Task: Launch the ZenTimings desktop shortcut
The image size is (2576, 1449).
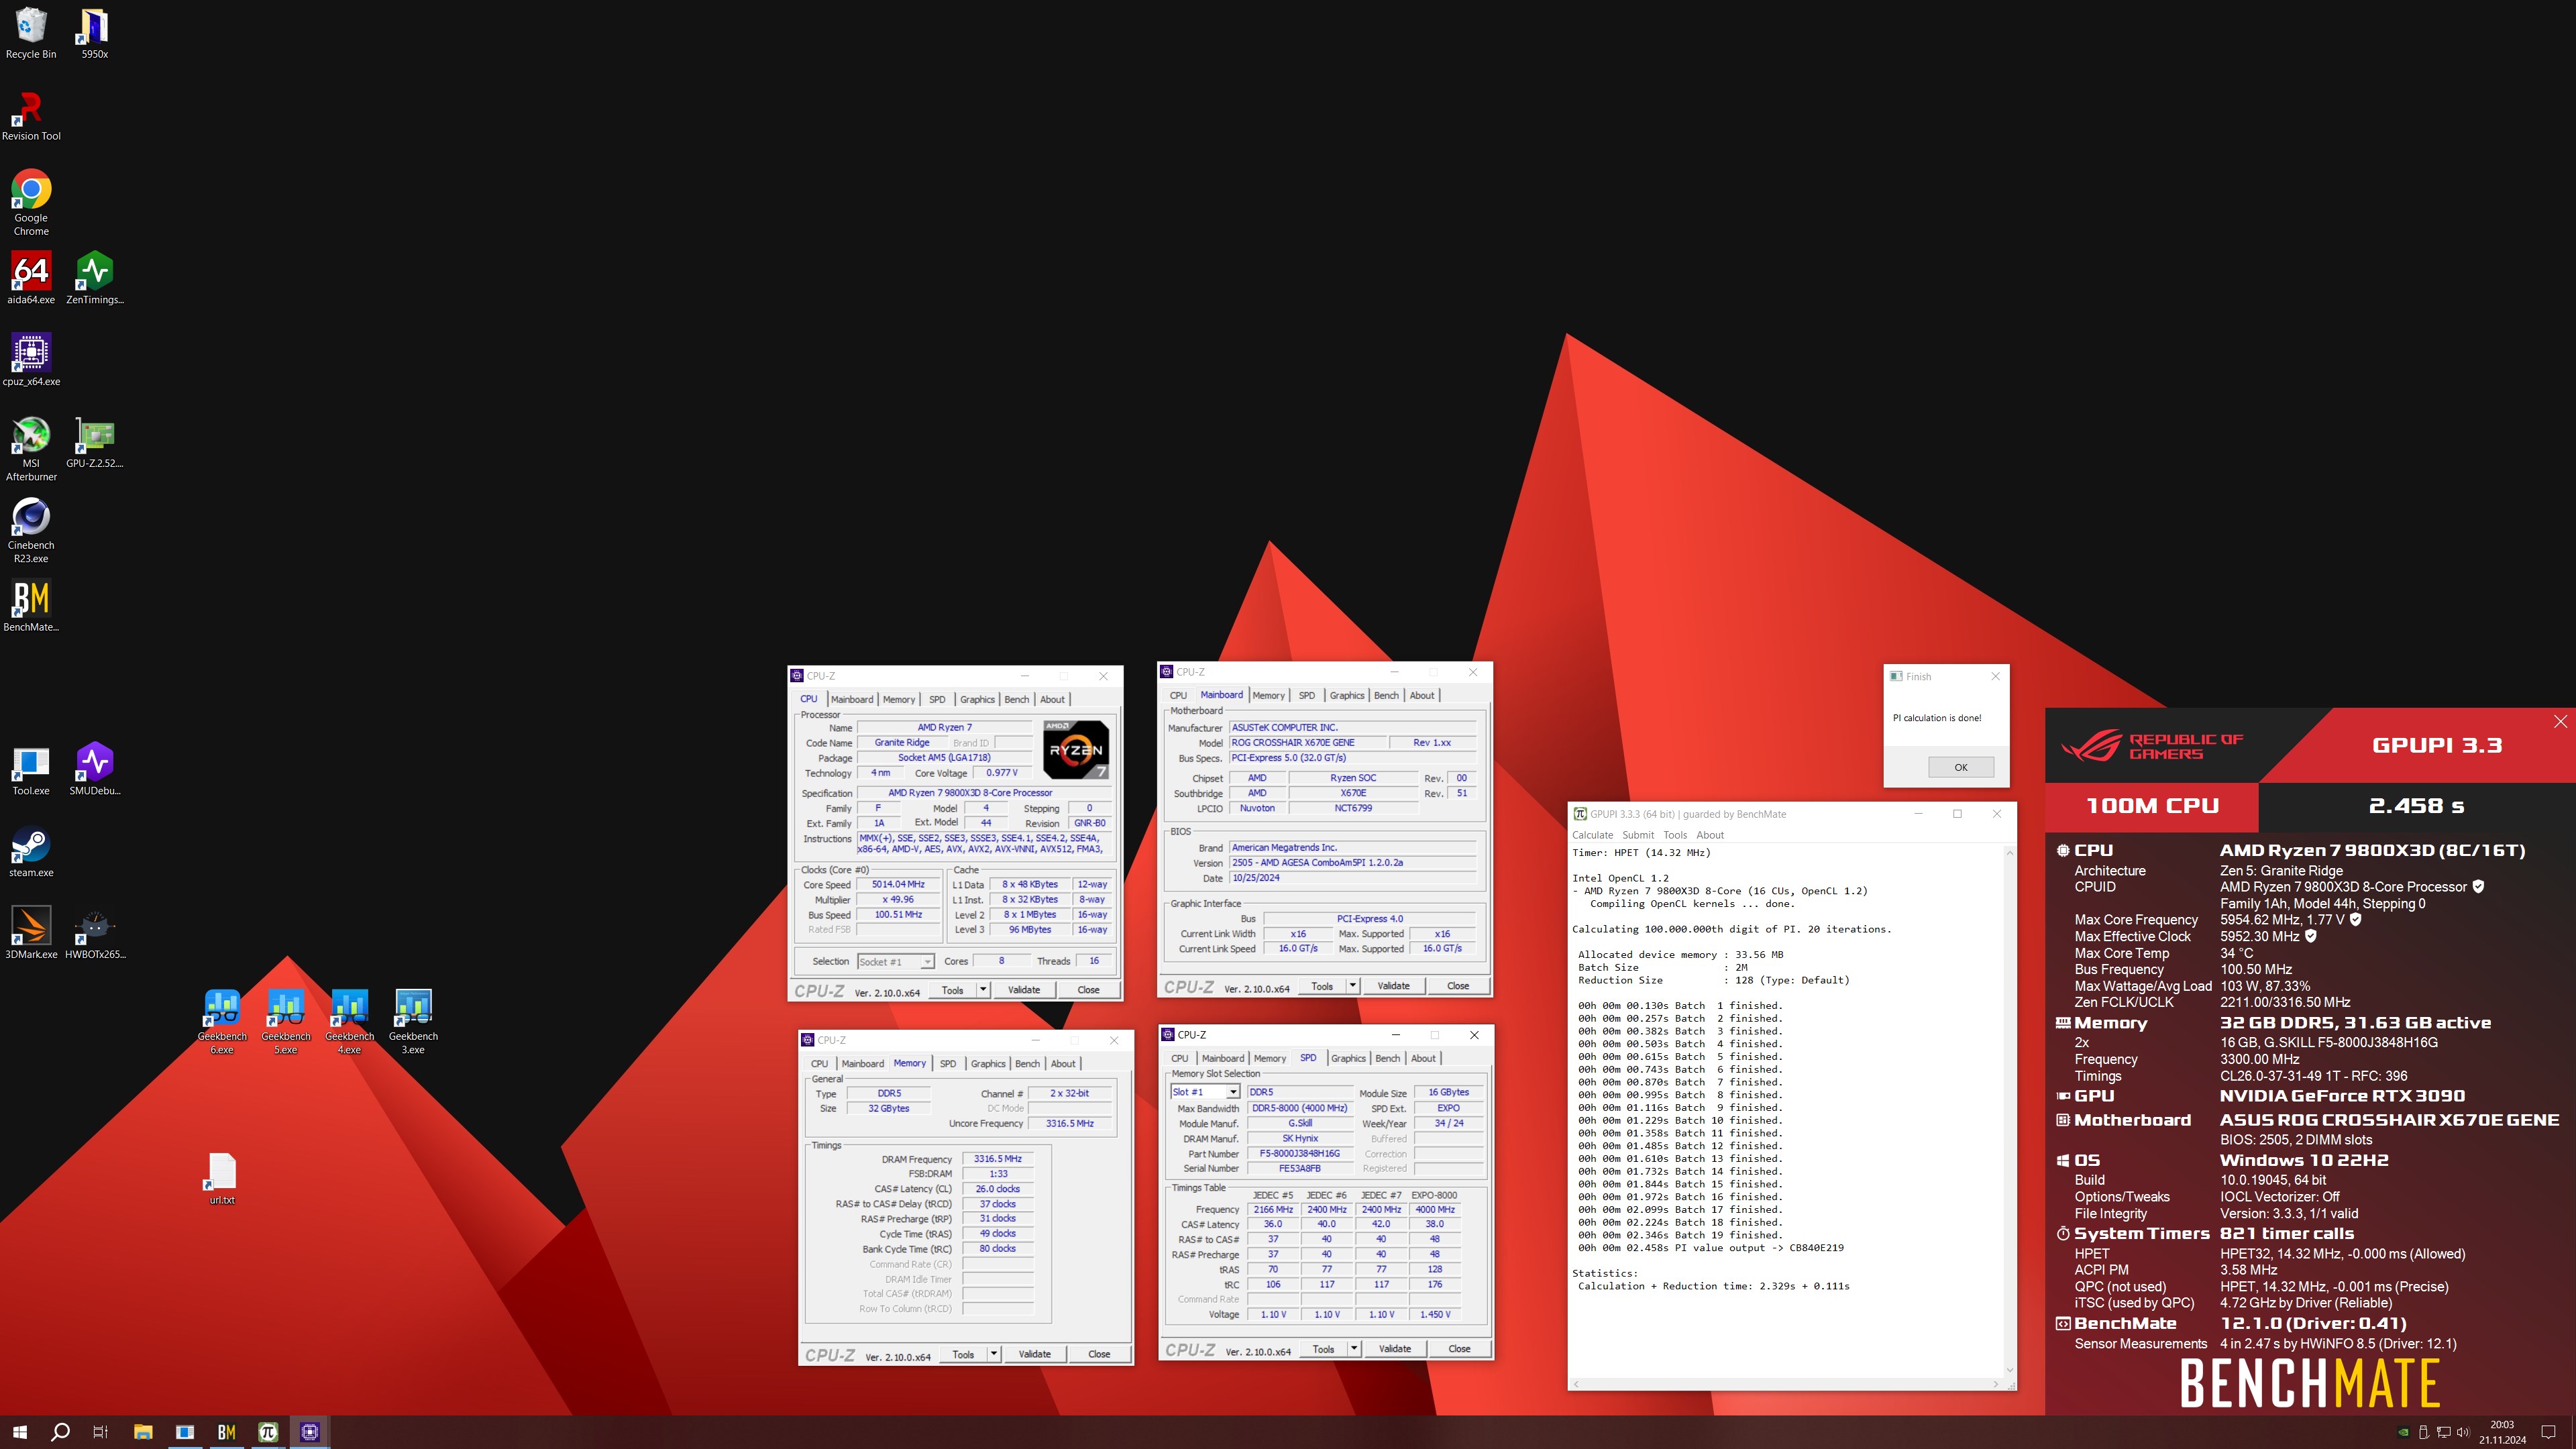Action: 94,278
